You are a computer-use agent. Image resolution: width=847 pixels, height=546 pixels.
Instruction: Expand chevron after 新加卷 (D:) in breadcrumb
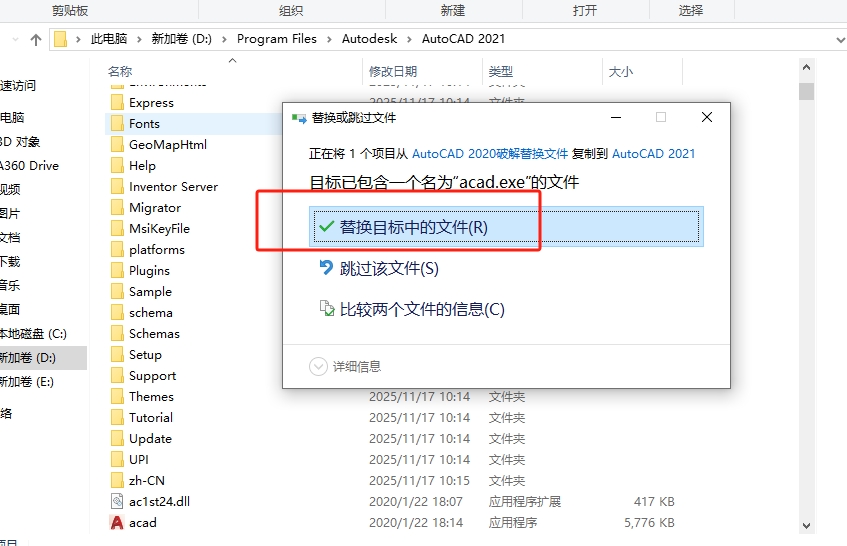click(x=224, y=39)
